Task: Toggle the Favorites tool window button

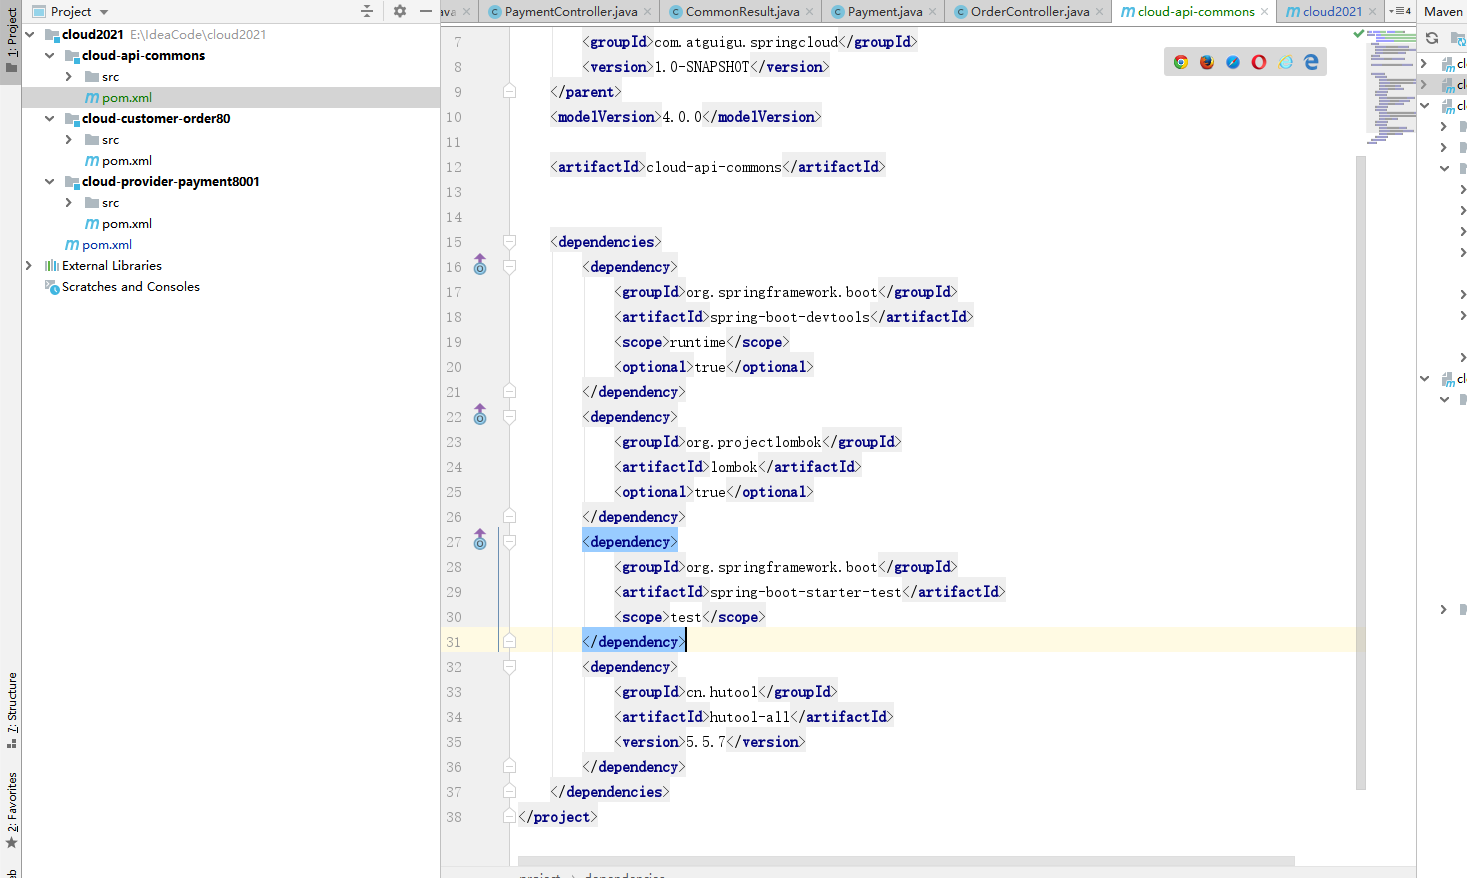Action: [x=11, y=810]
